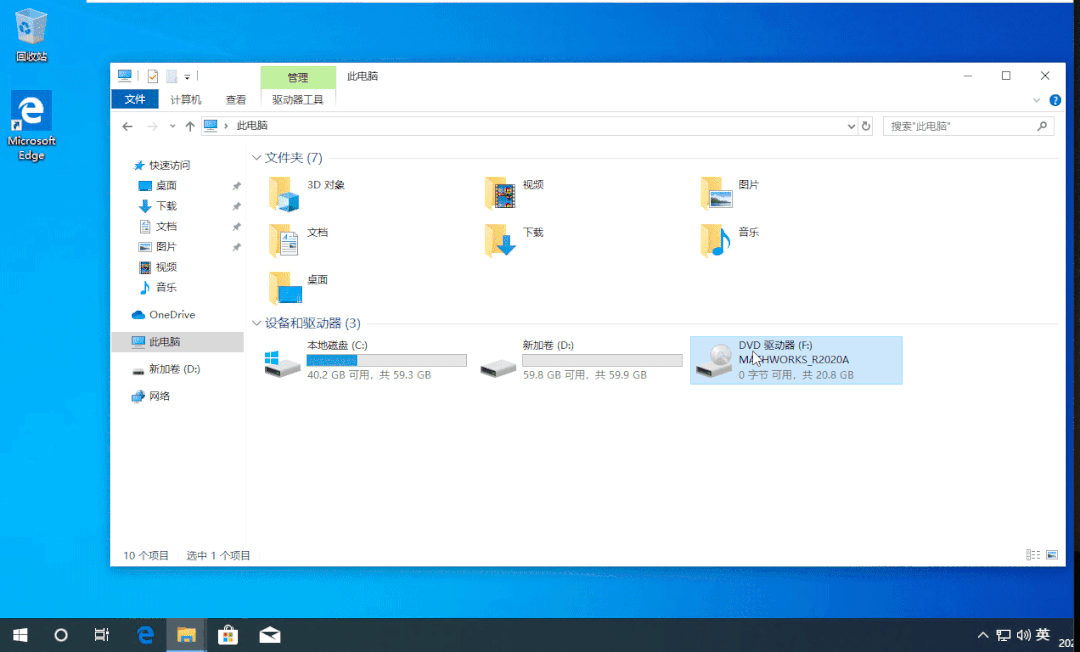Open the DVD drive (F:) MATHWORKS_R2020A

[x=795, y=360]
